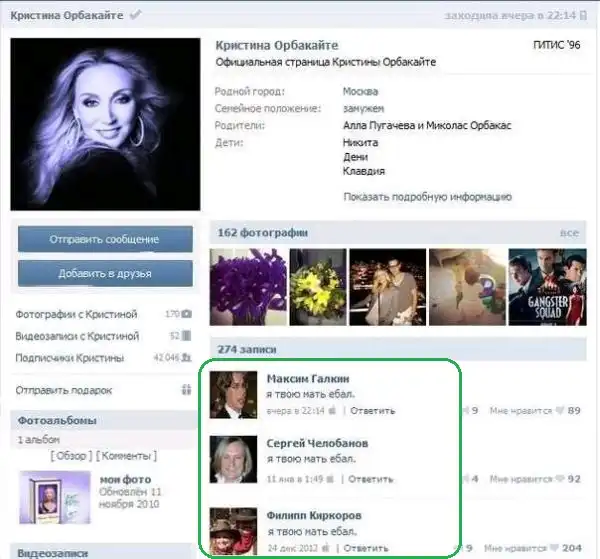Collapse the Фотоальбомы section header

tap(56, 421)
